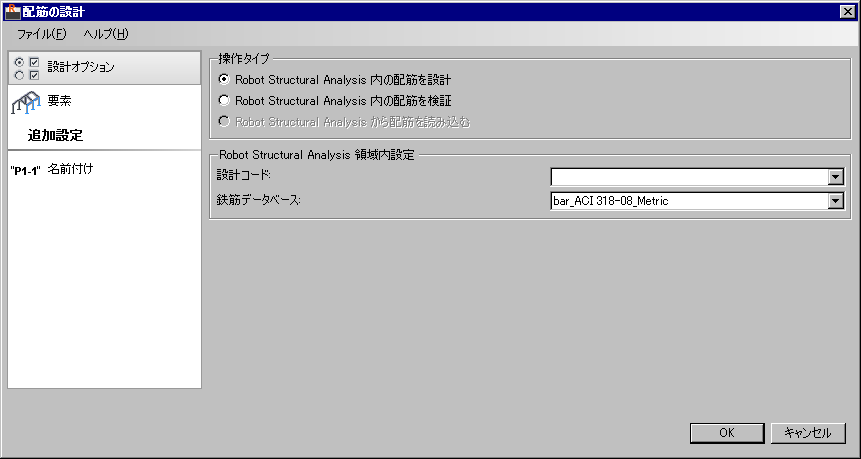The image size is (861, 459).
Task: Confirm with the OK button
Action: 727,433
